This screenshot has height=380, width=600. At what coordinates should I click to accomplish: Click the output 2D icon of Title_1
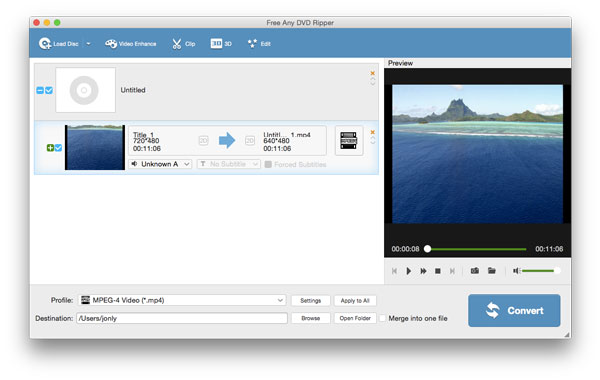point(249,140)
